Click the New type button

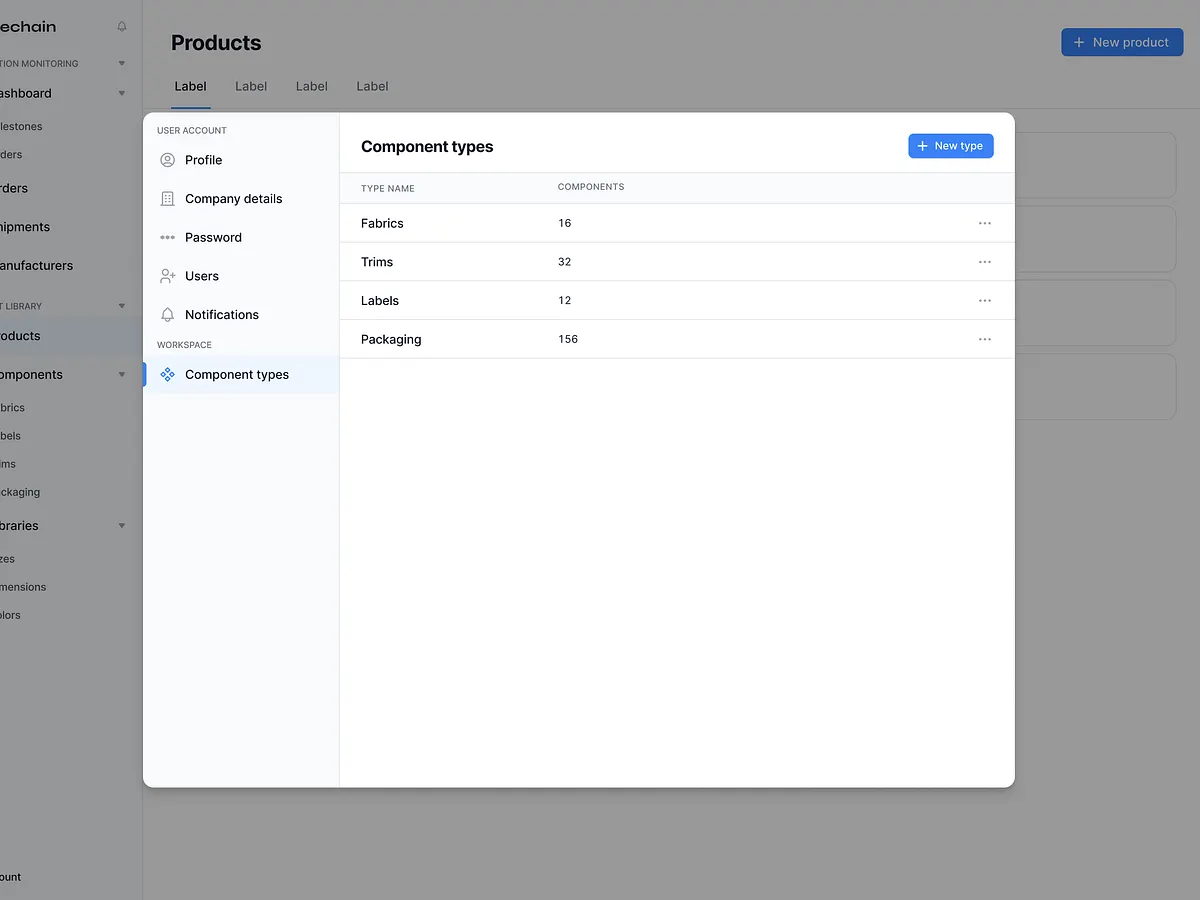tap(951, 146)
